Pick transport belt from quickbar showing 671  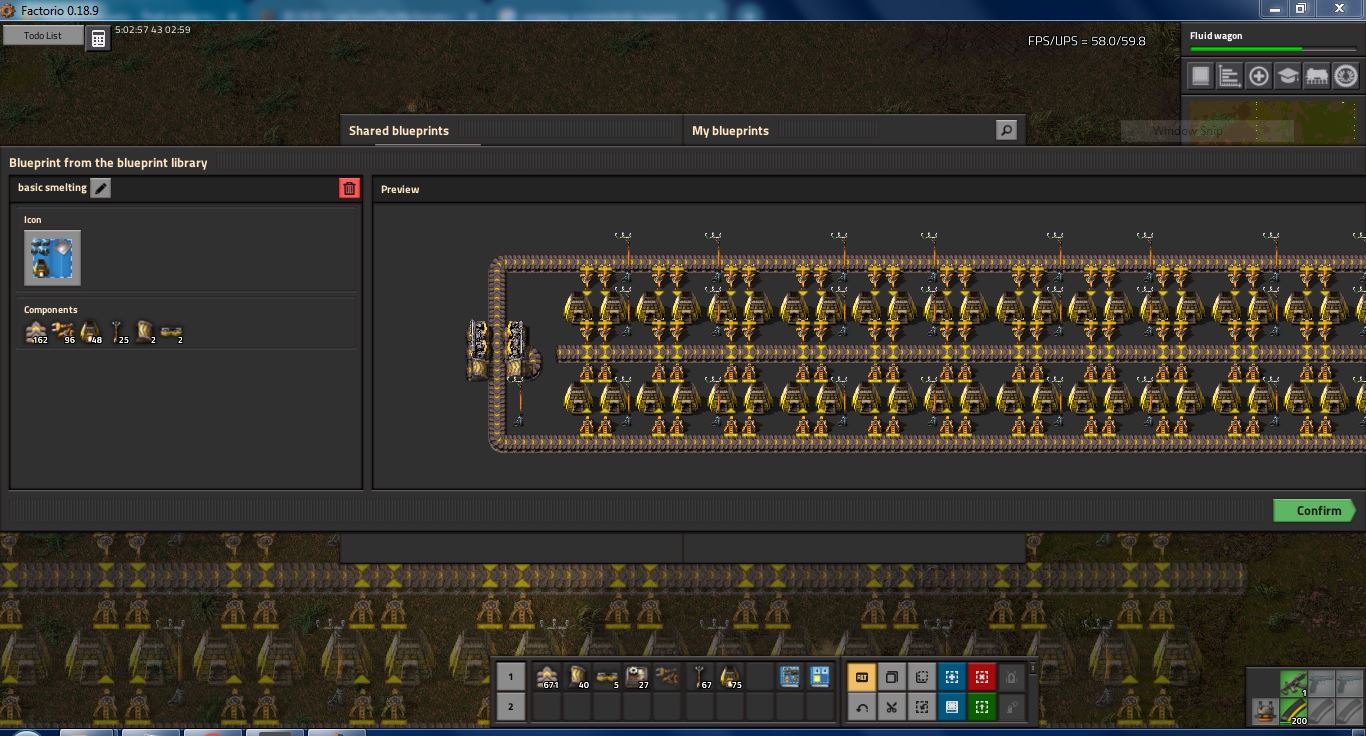click(x=547, y=677)
